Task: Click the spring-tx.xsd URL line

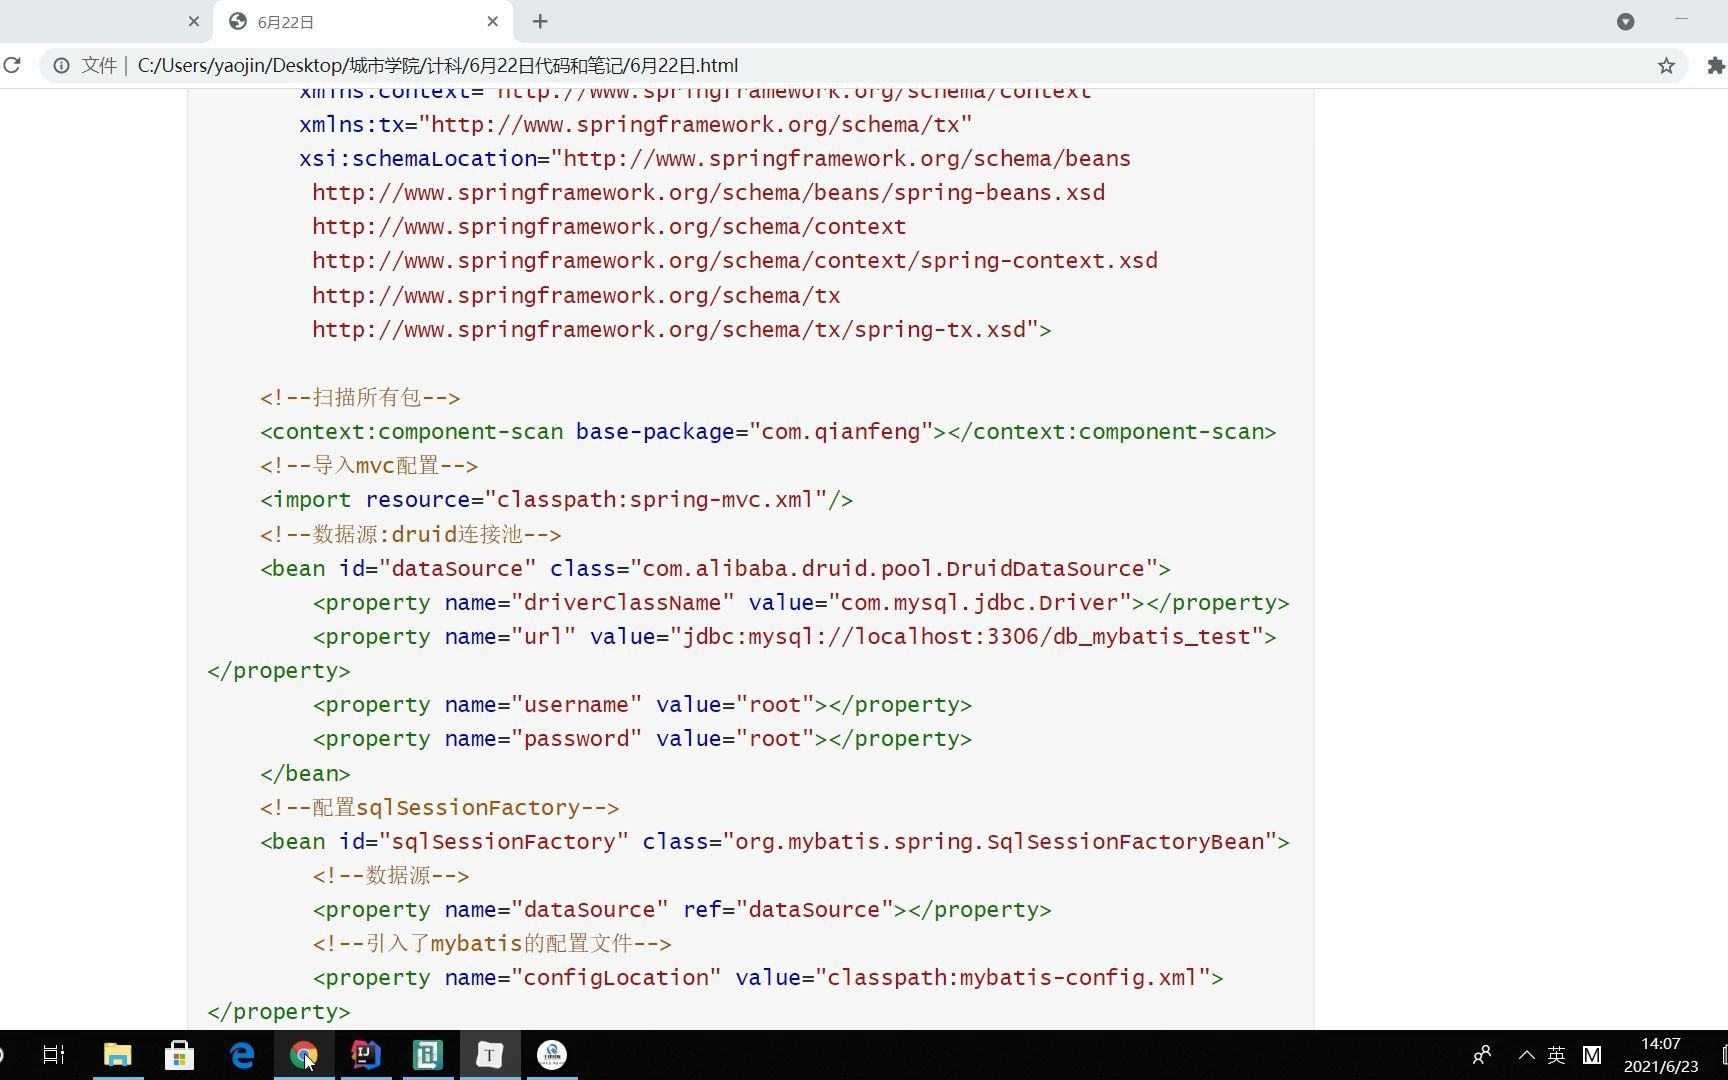Action: 681,330
